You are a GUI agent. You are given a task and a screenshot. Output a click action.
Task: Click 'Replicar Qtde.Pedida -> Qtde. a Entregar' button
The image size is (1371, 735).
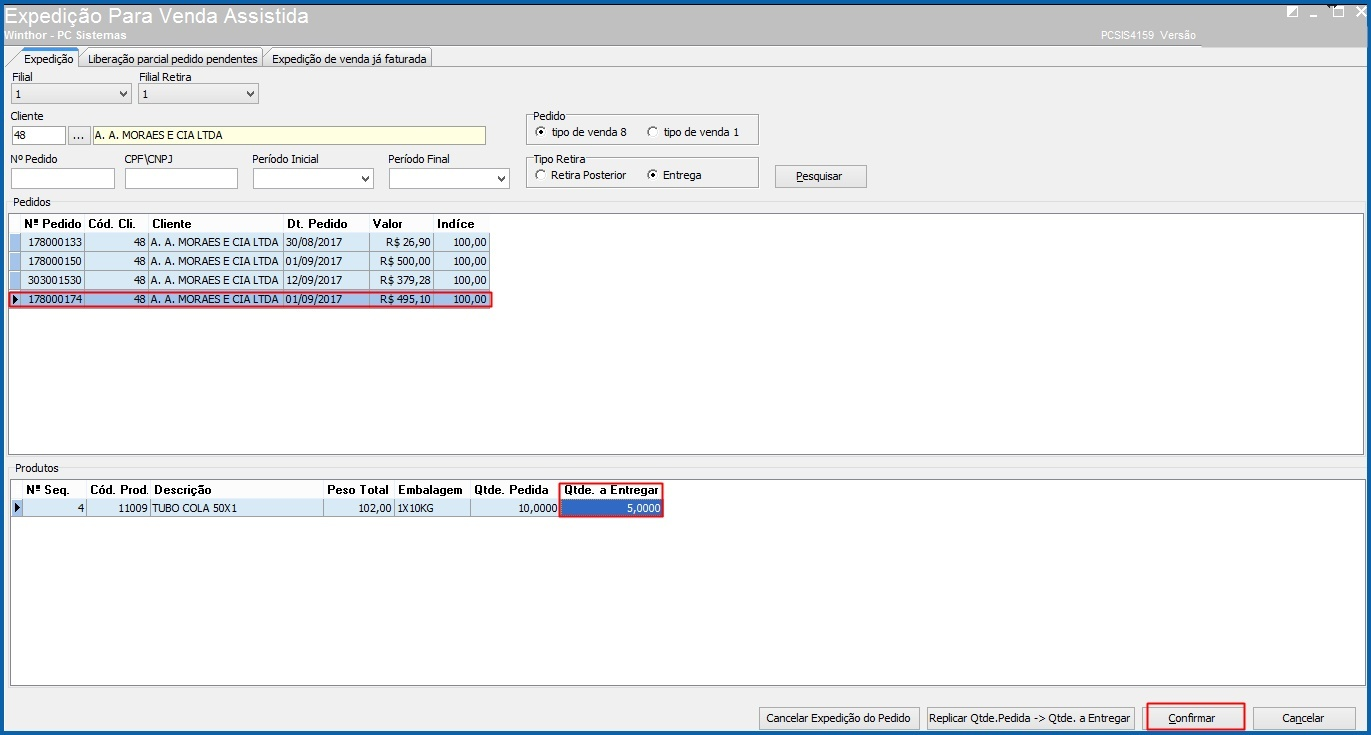tap(1030, 718)
